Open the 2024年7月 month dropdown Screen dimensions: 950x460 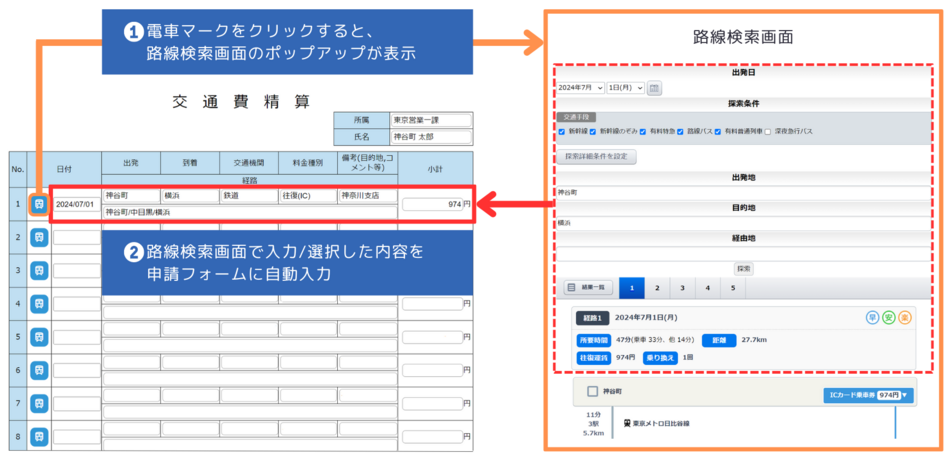click(581, 88)
